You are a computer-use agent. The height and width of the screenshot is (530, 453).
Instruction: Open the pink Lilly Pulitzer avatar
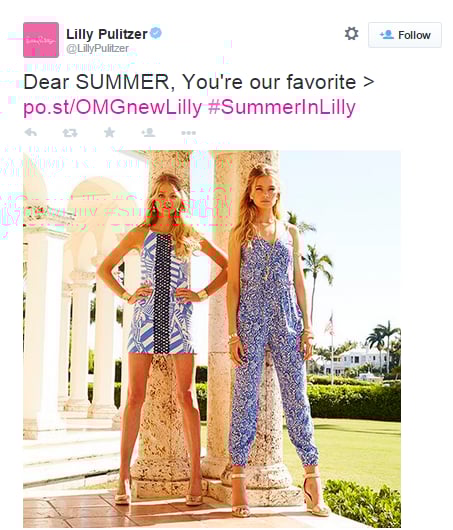point(41,40)
